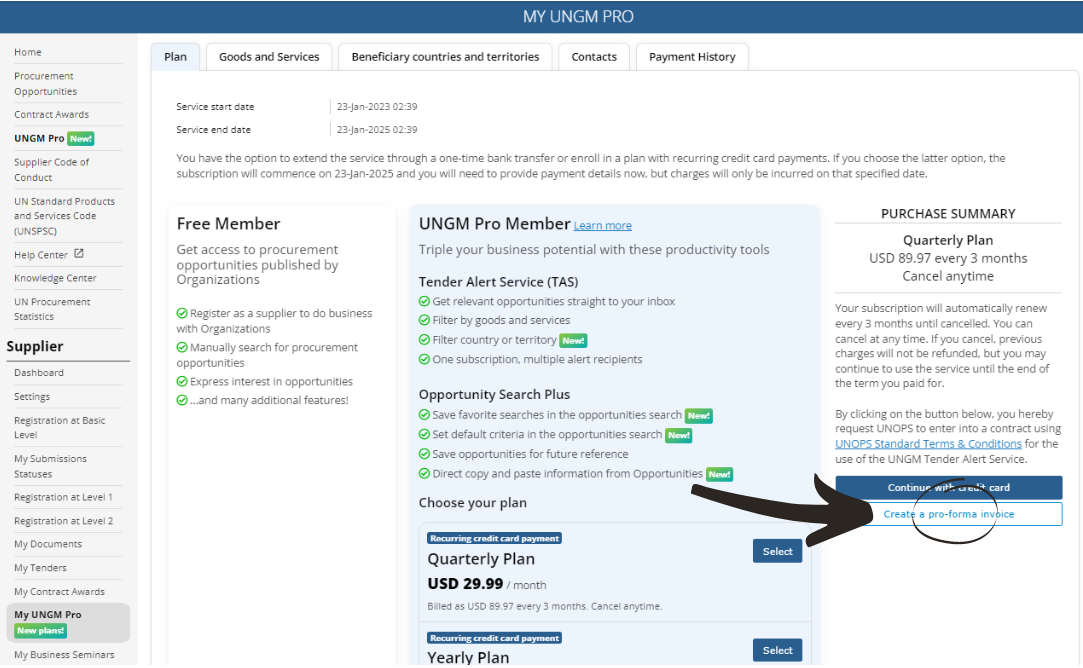Click the New plans! badge under My UNGM Pro

click(39, 630)
